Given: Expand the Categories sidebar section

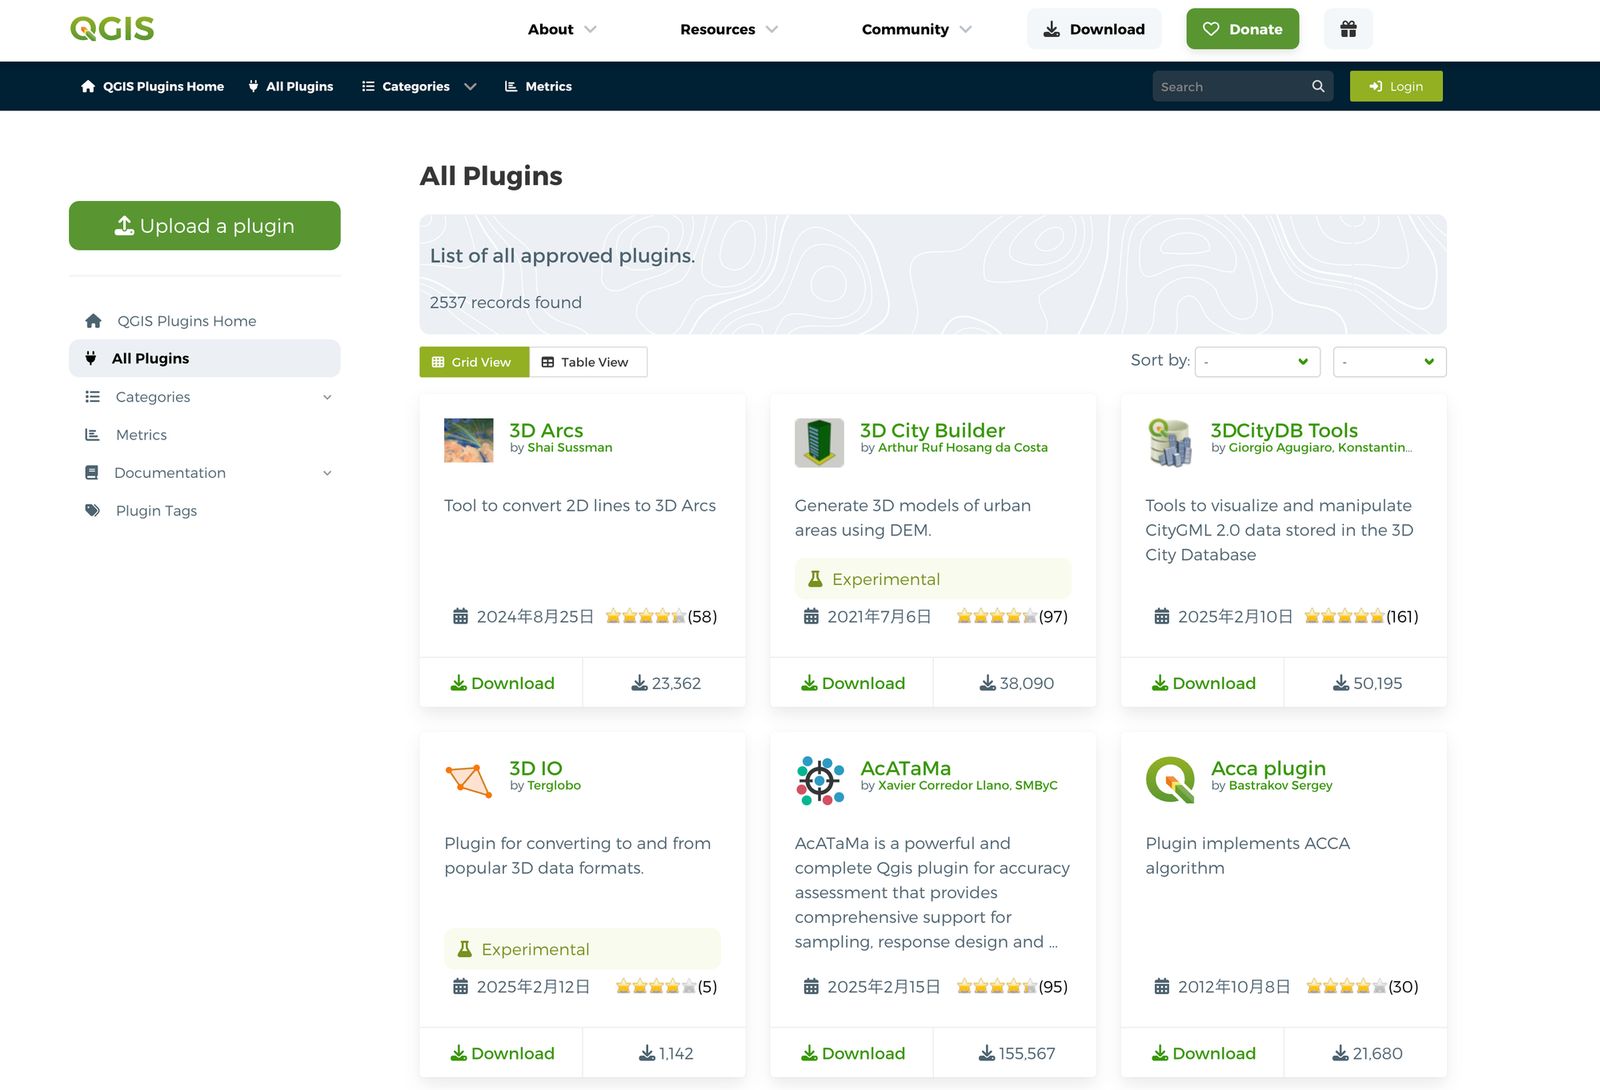Looking at the screenshot, I should pos(327,397).
